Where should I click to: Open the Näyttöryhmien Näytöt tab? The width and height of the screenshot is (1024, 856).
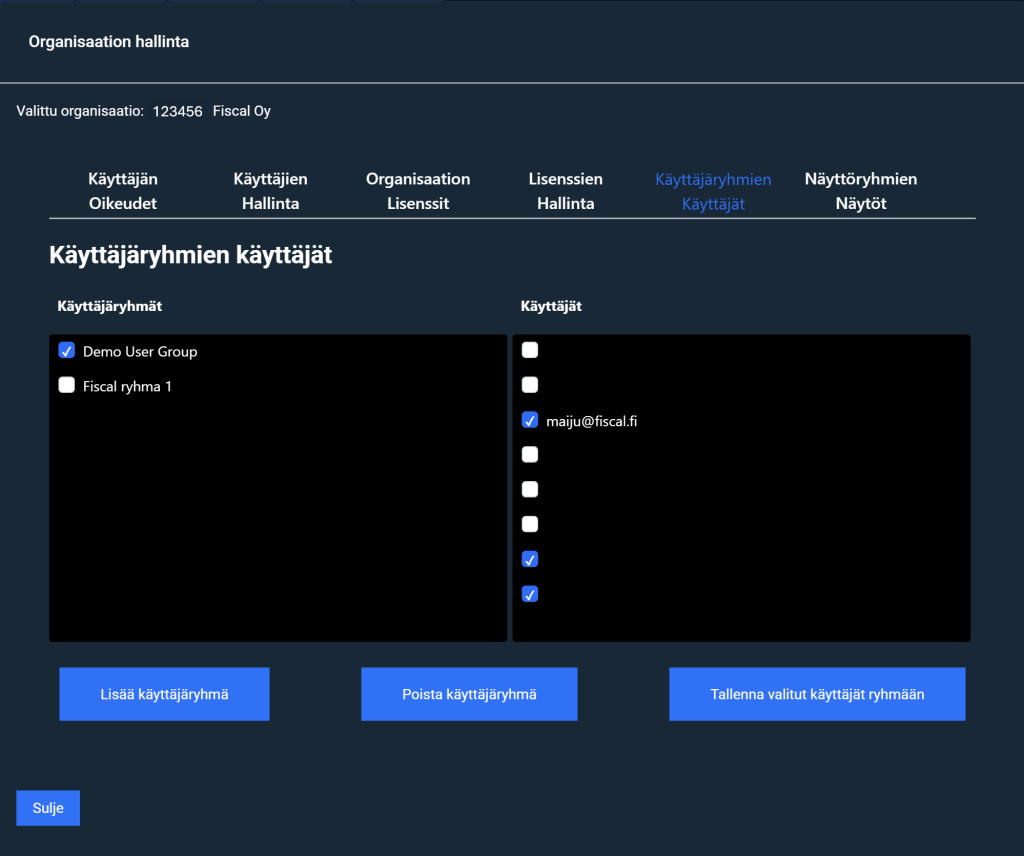tap(860, 191)
